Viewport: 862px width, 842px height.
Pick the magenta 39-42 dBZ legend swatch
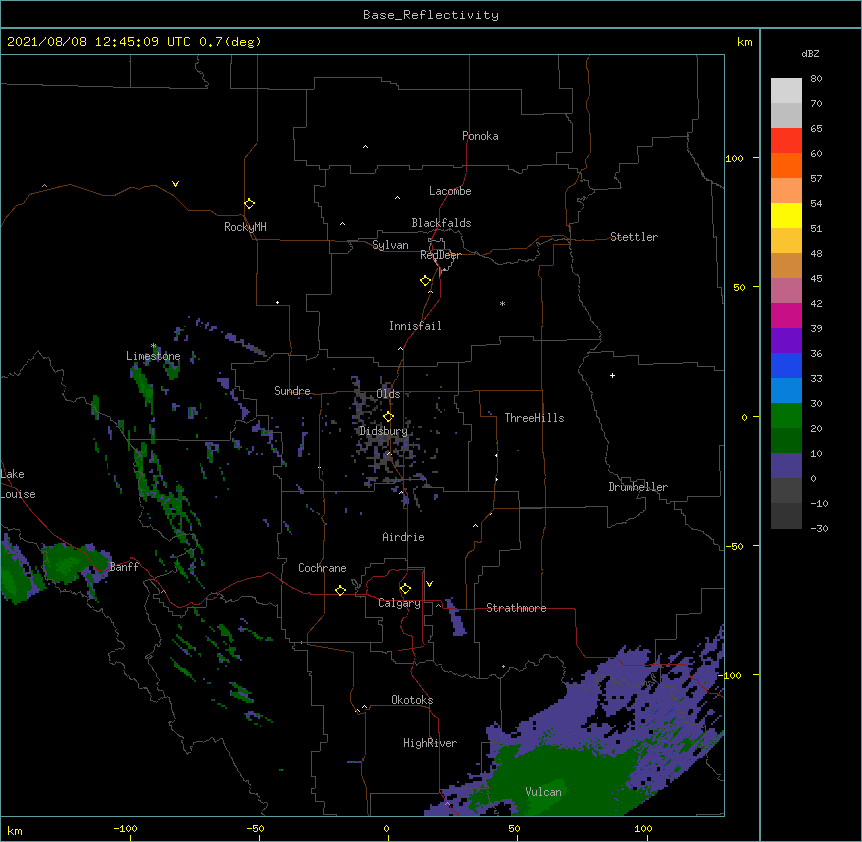pyautogui.click(x=786, y=315)
